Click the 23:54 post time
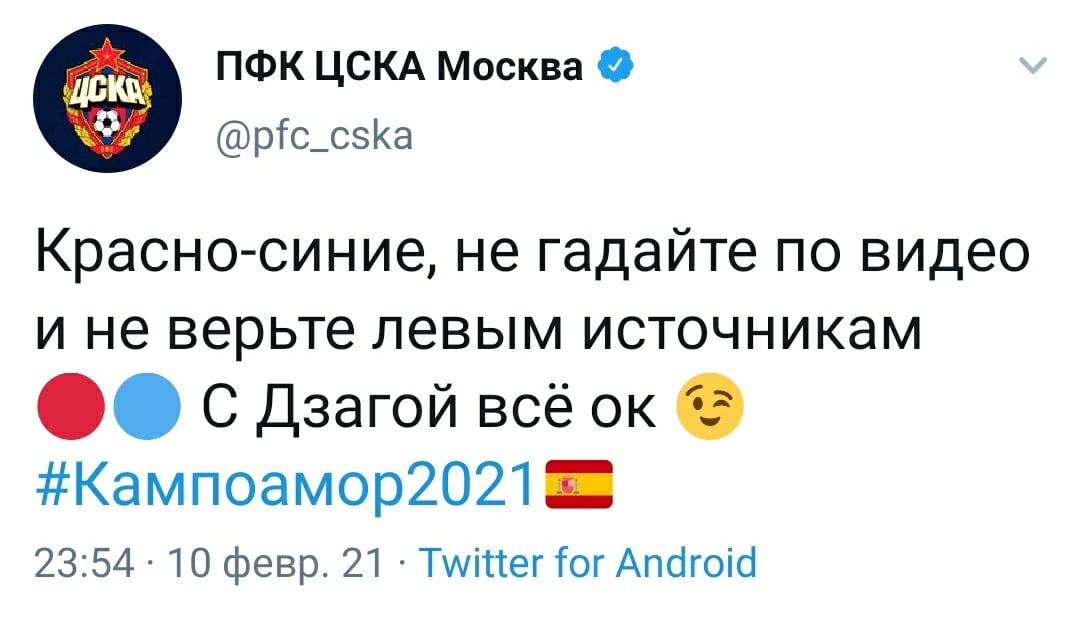 click(x=84, y=563)
